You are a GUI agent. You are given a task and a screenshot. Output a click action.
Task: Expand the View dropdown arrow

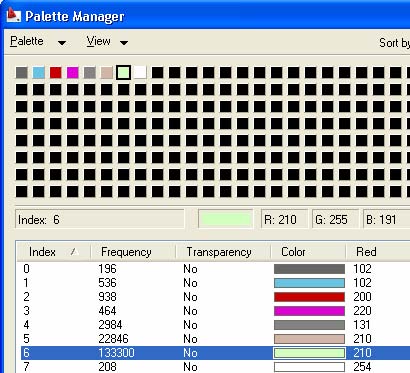coord(124,43)
